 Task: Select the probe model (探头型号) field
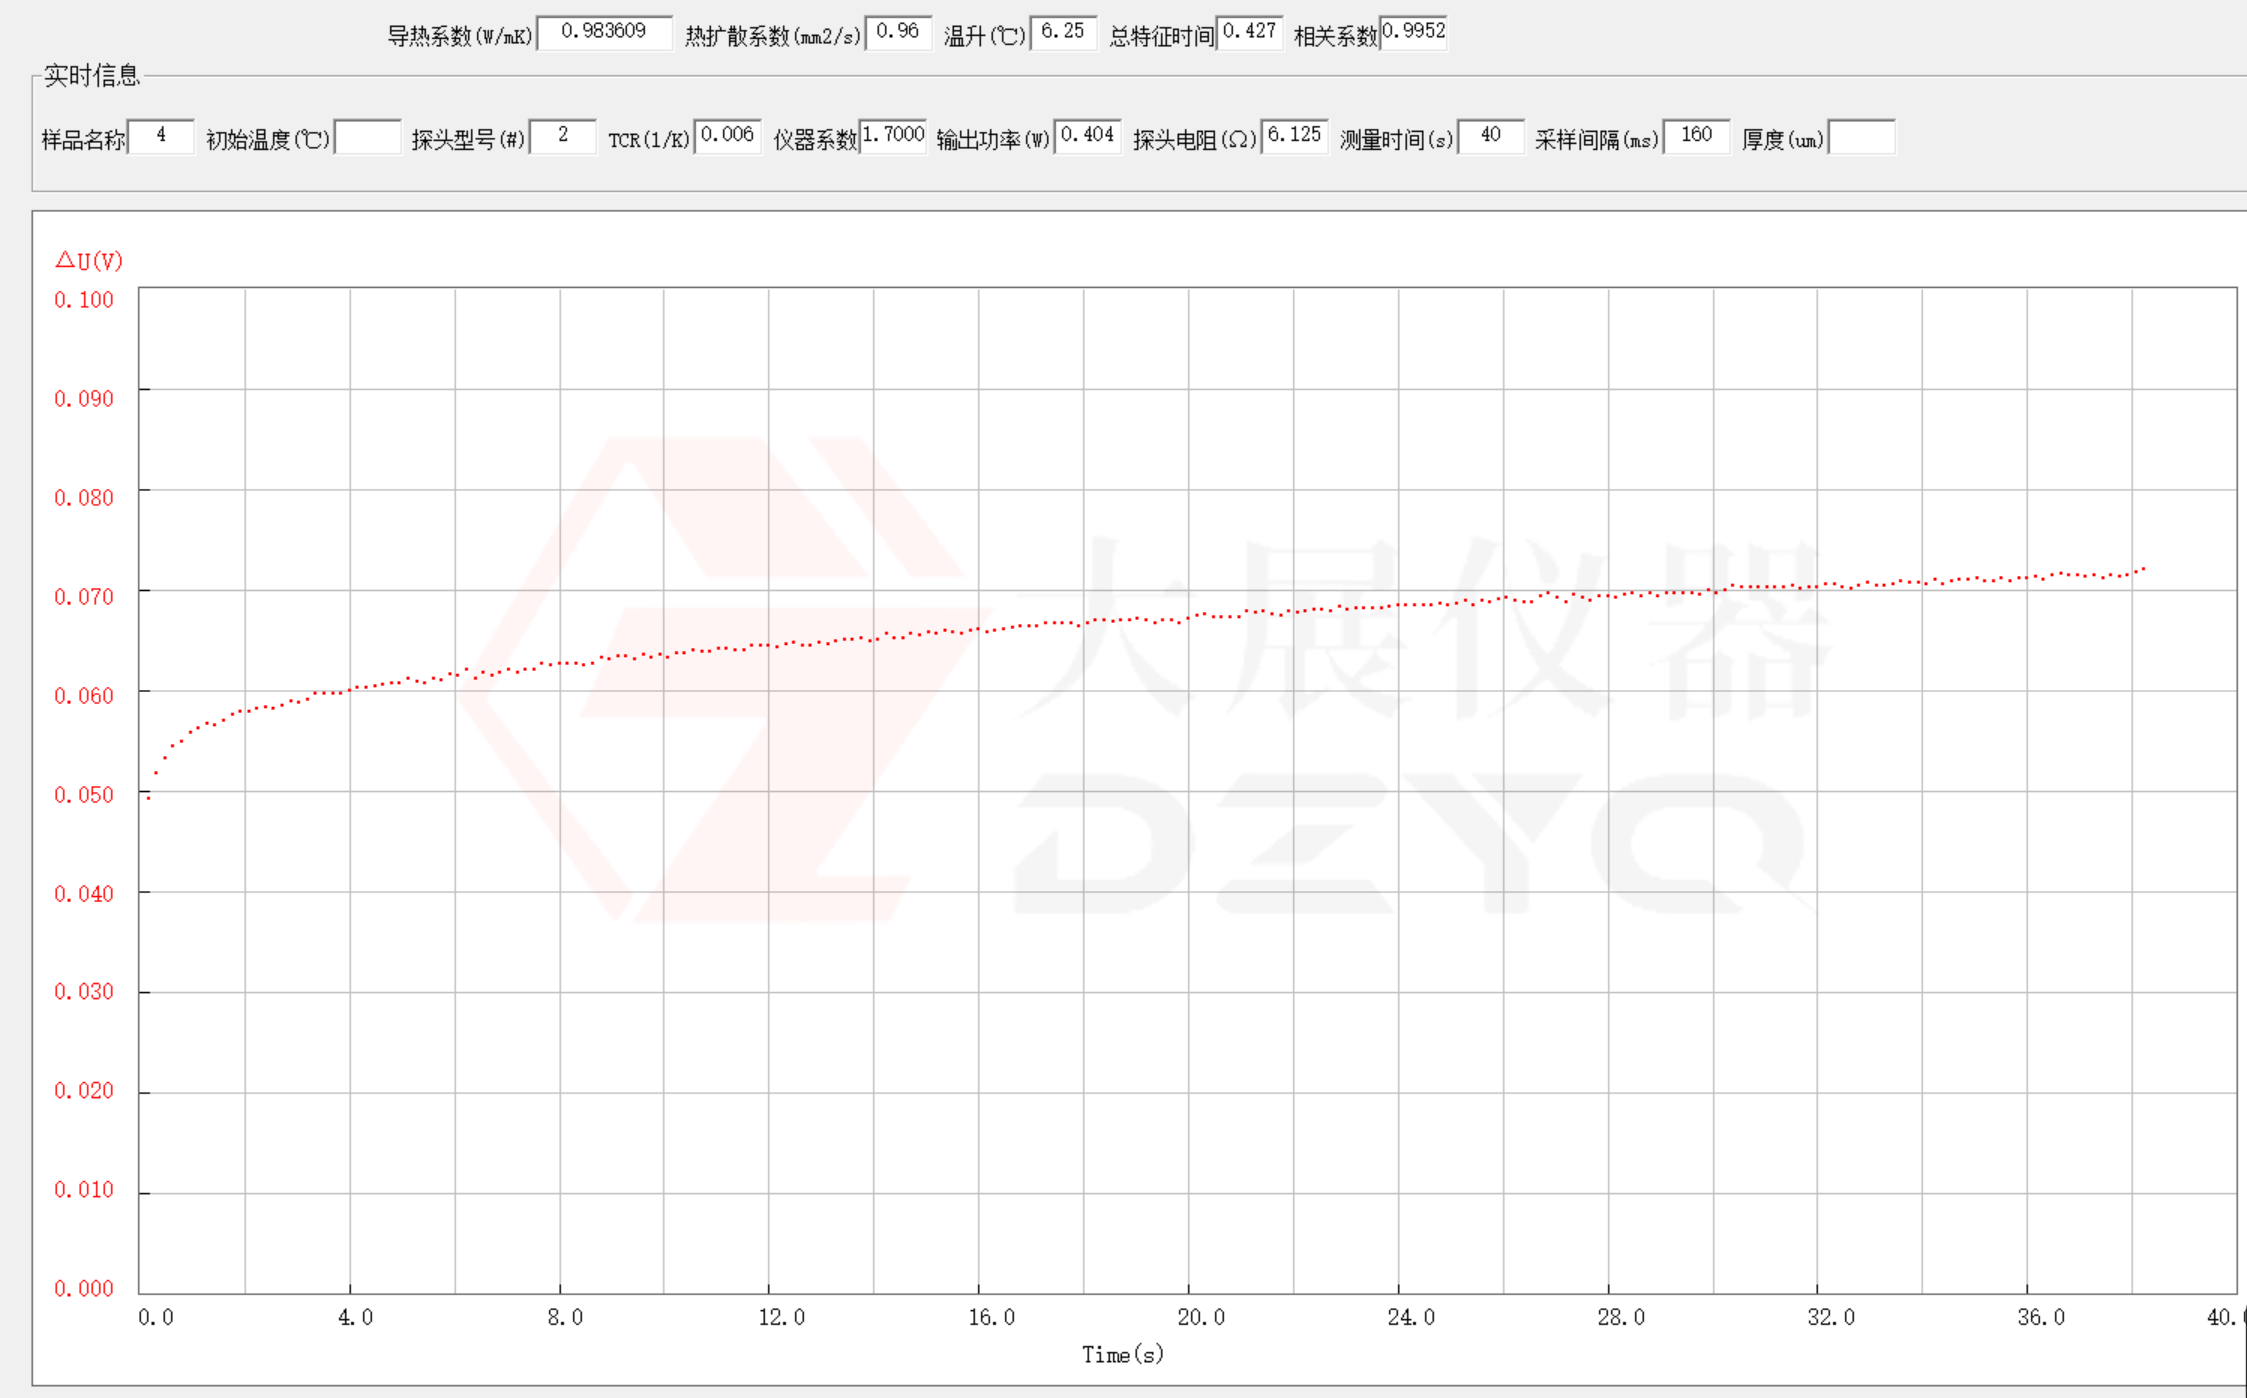562,136
